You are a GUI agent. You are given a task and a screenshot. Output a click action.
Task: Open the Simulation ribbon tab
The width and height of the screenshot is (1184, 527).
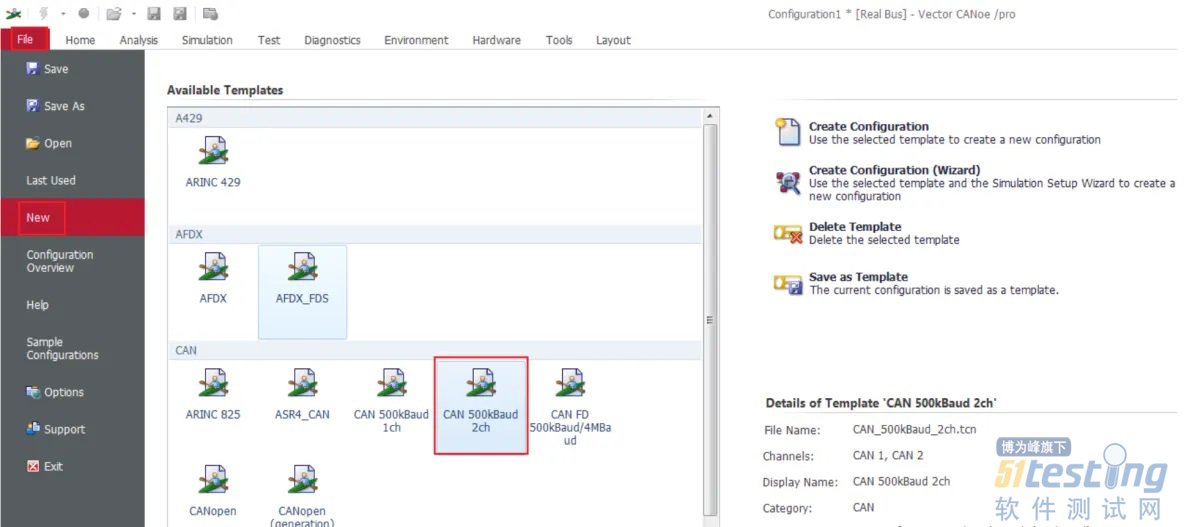(x=207, y=40)
